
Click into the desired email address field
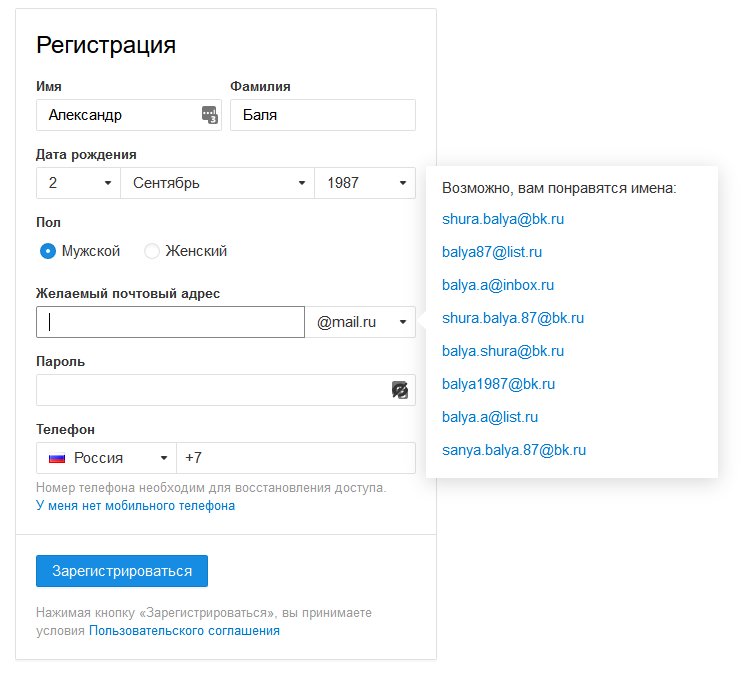click(x=170, y=322)
